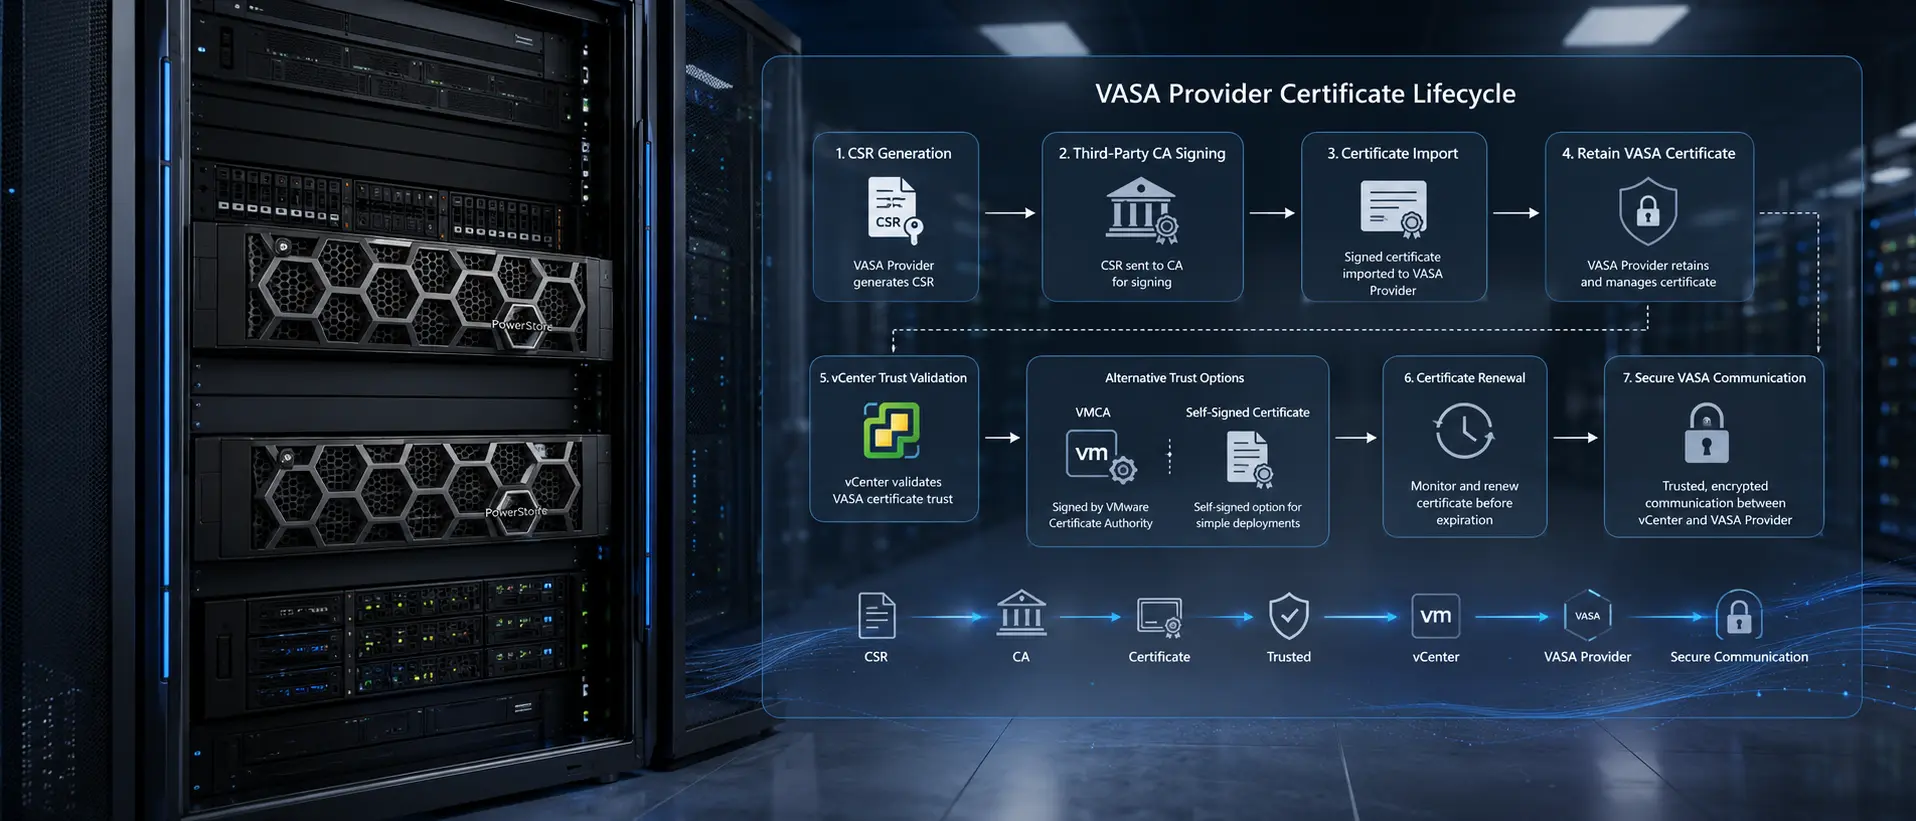The image size is (1916, 821).
Task: Click the "3. Certificate Import" heading
Action: [1392, 154]
